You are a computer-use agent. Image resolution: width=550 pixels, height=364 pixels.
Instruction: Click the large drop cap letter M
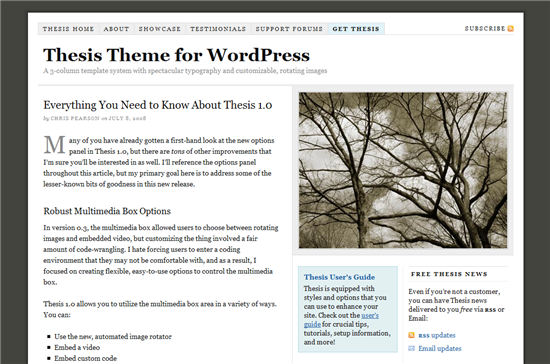point(54,145)
